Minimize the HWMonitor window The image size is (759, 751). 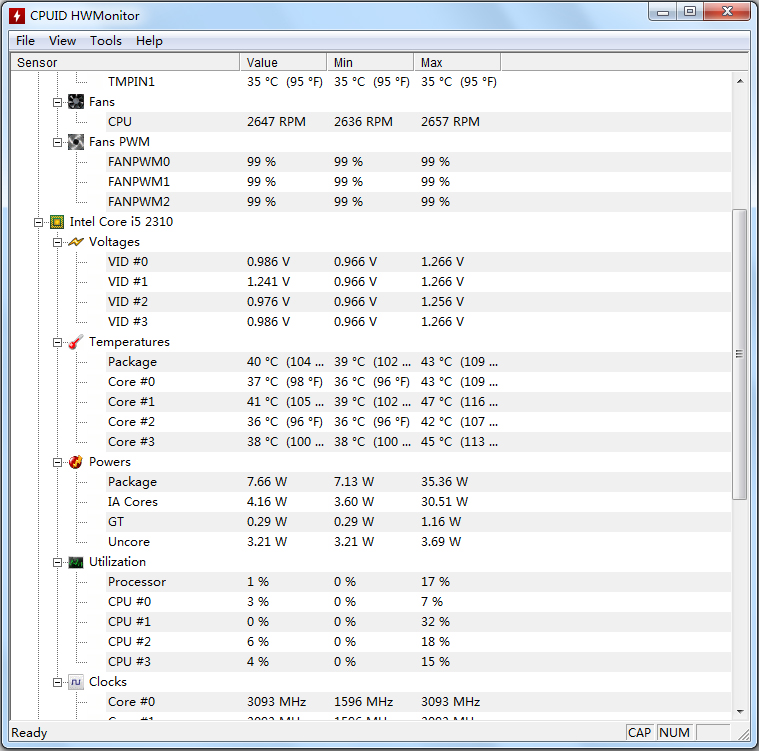coord(663,12)
